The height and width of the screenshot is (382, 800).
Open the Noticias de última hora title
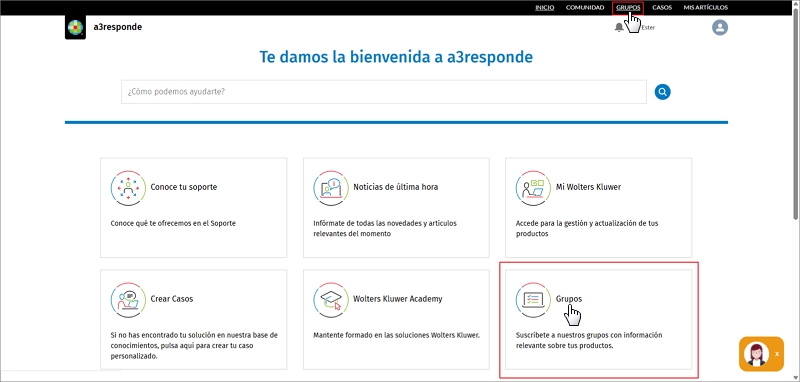(395, 187)
